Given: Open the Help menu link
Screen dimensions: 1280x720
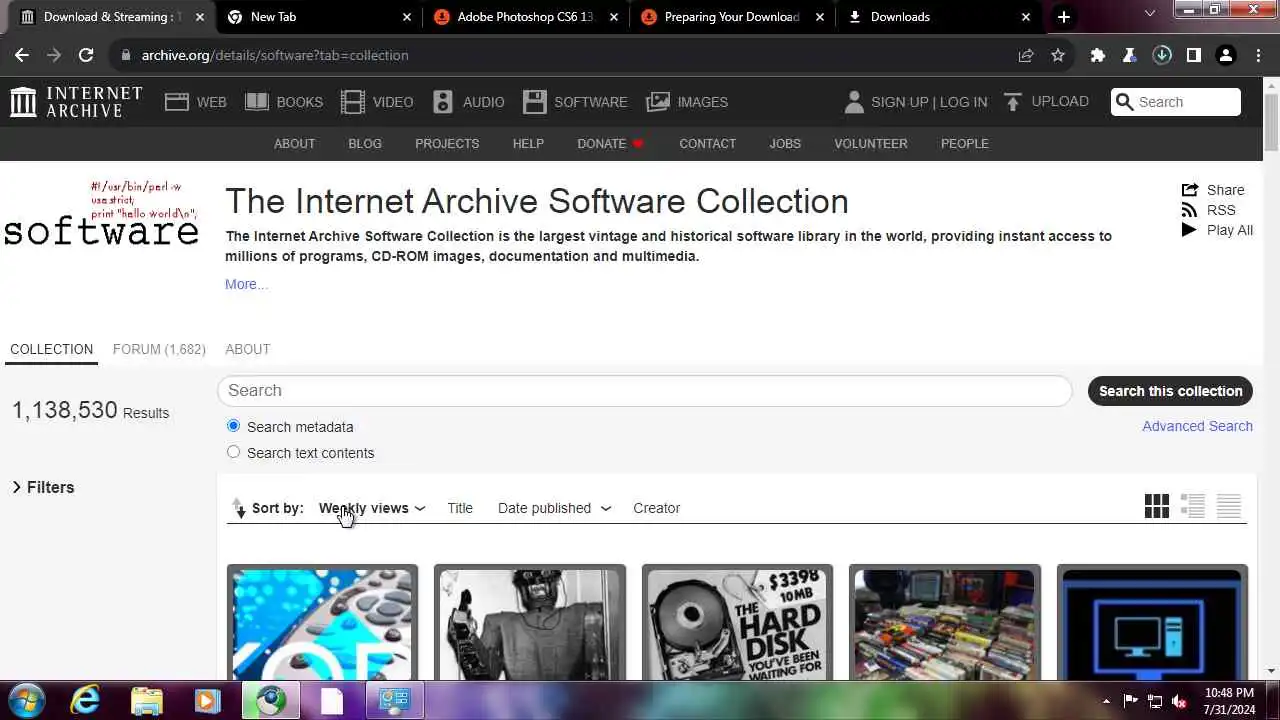Looking at the screenshot, I should pos(528,143).
